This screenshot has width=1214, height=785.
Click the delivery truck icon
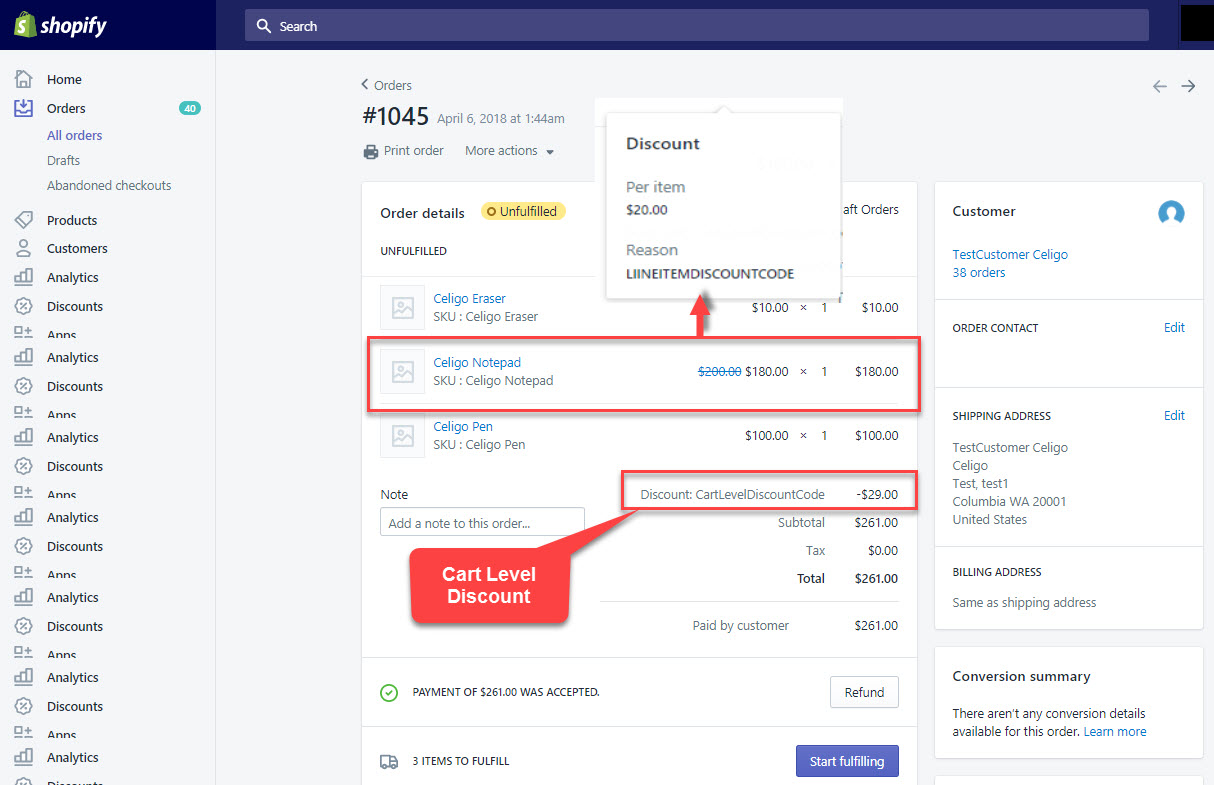tap(389, 761)
